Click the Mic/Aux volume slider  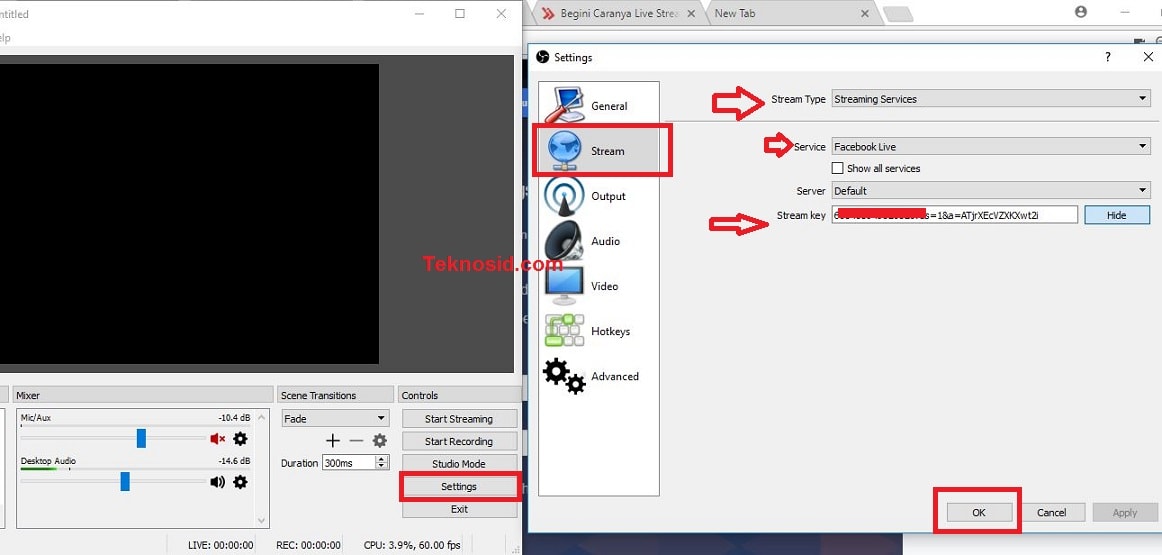click(141, 439)
